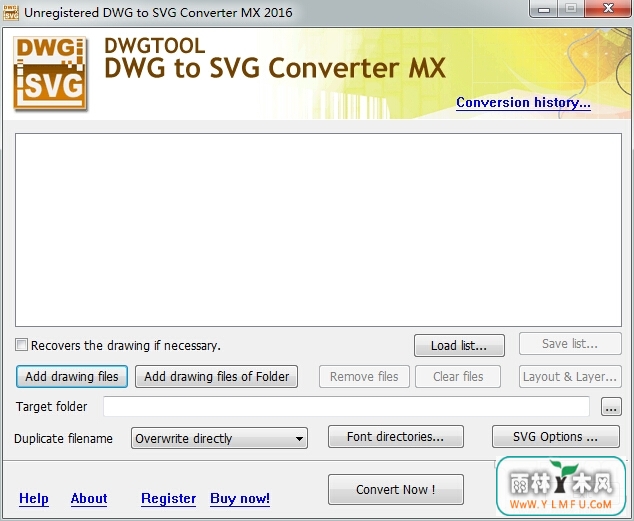
Task: Click inside the empty drawing files list
Action: click(318, 230)
